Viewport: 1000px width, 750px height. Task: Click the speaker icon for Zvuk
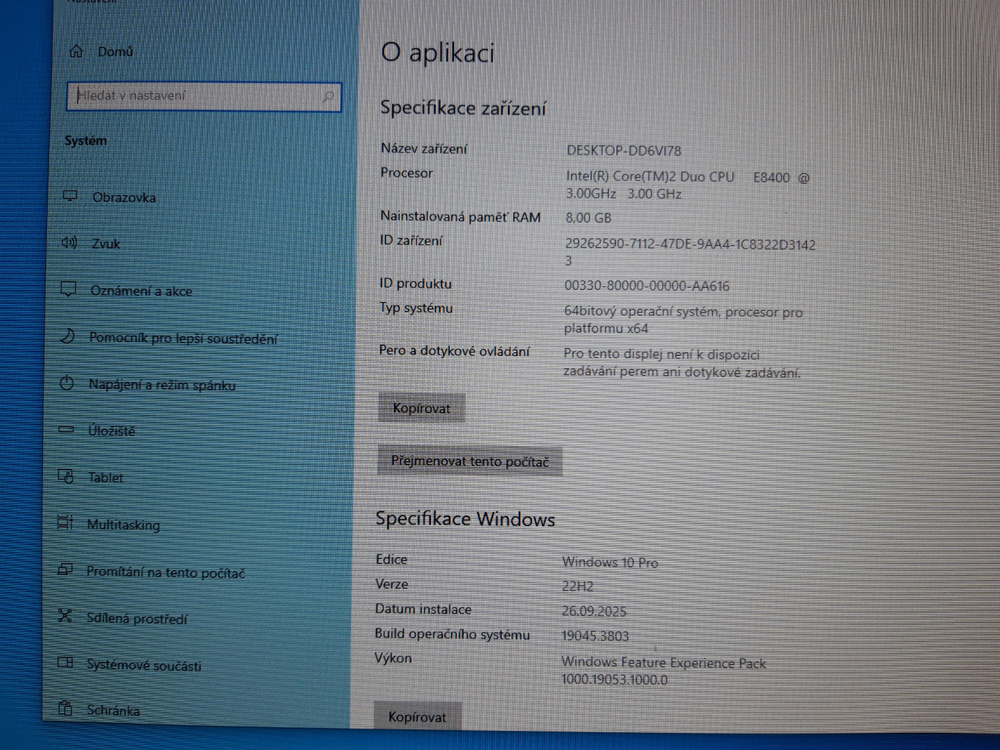coord(69,242)
